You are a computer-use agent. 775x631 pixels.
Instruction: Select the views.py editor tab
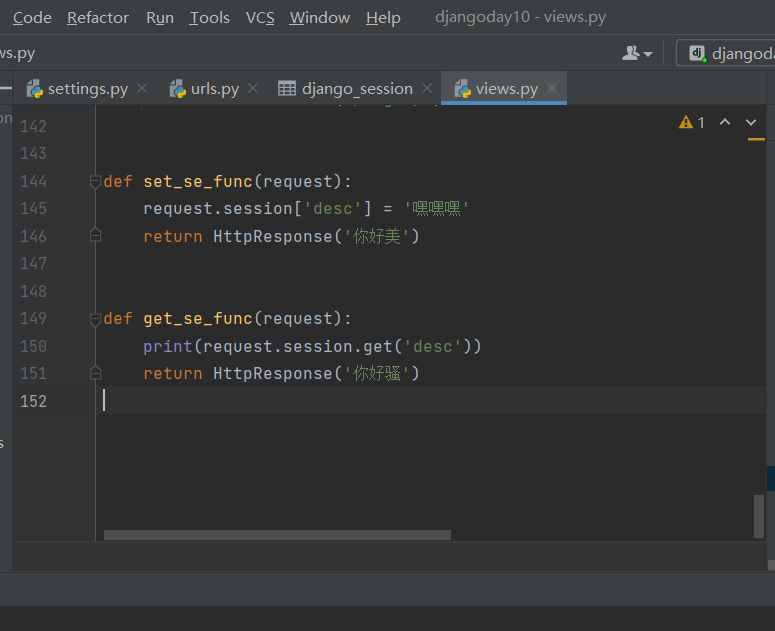(506, 89)
